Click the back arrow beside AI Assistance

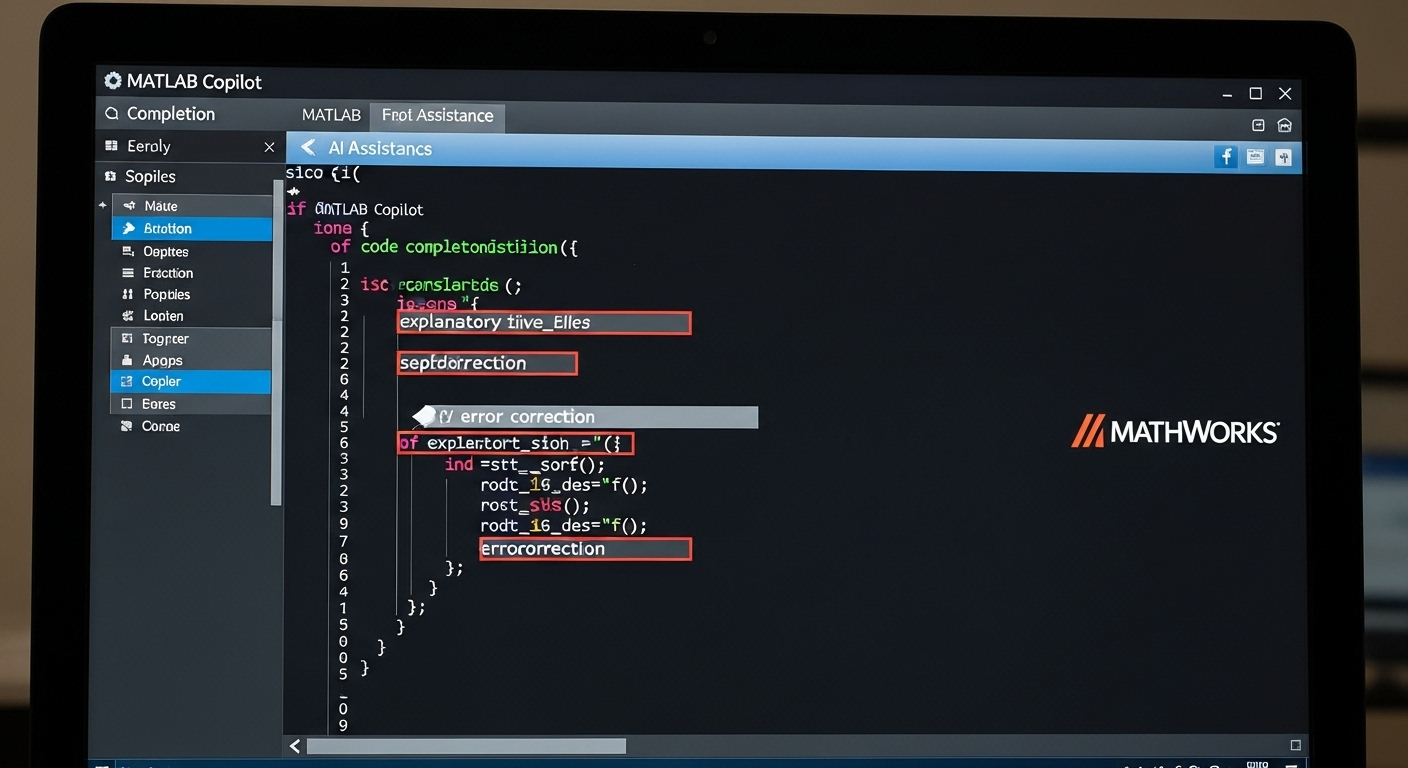pyautogui.click(x=308, y=148)
